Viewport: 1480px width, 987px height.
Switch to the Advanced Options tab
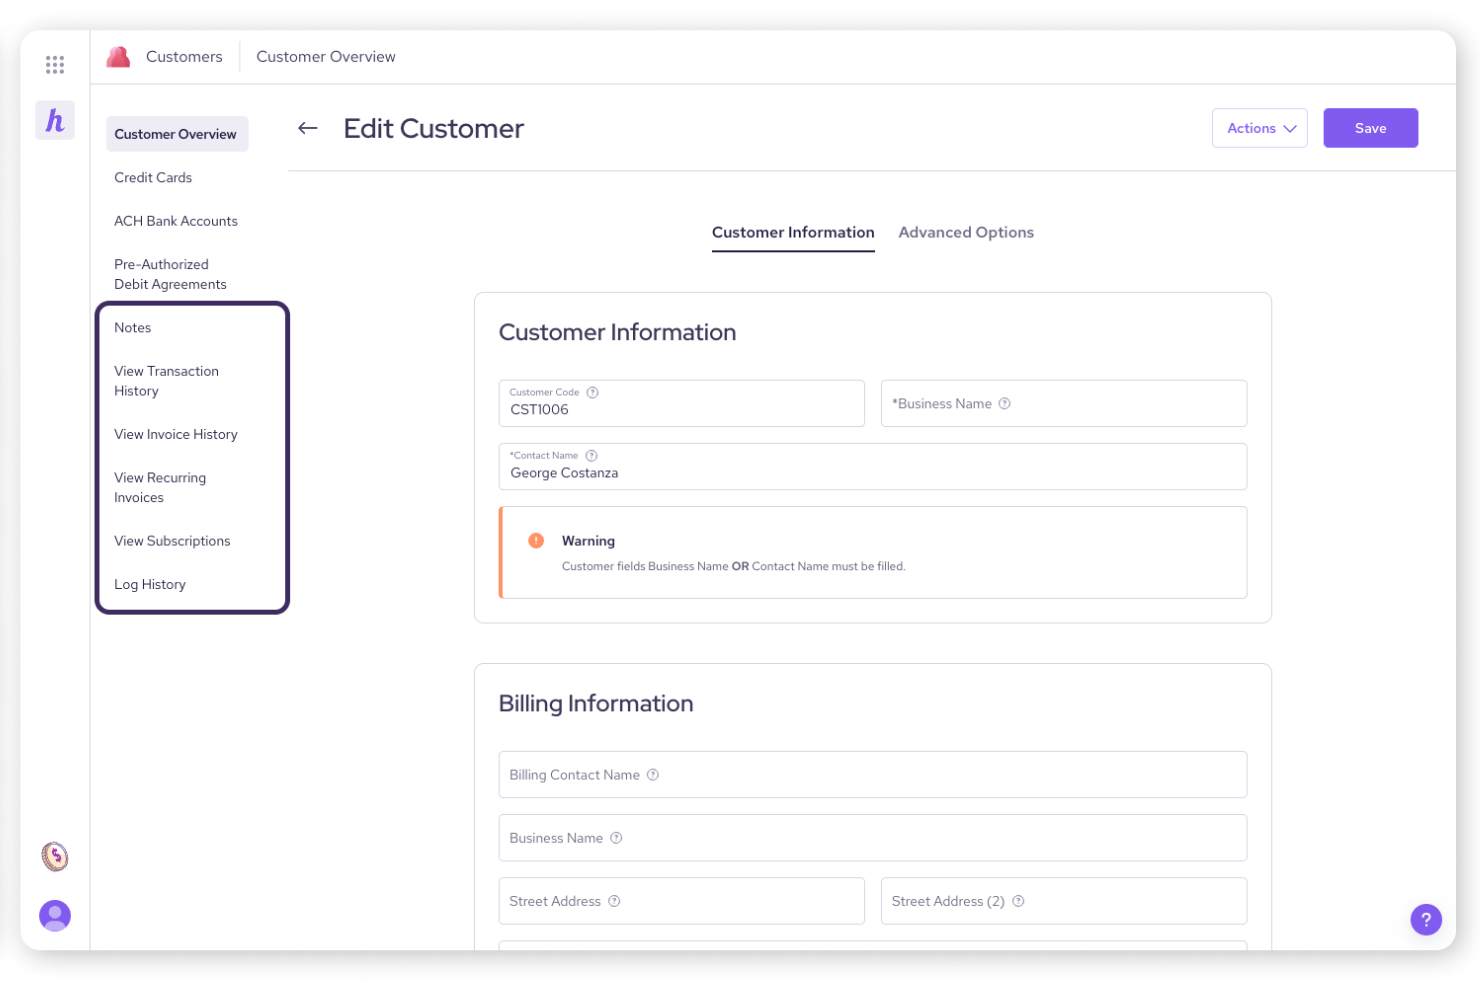(965, 232)
